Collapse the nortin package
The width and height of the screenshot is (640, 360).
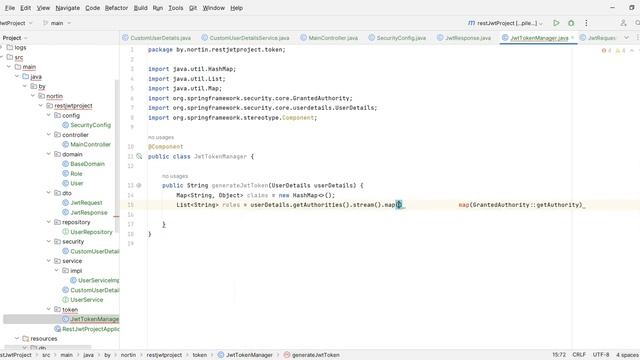(x=33, y=96)
